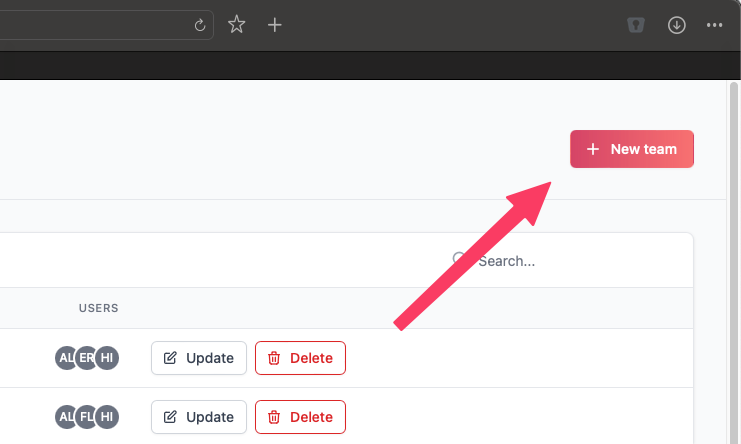Show the browser downloads
The width and height of the screenshot is (741, 444).
click(677, 25)
